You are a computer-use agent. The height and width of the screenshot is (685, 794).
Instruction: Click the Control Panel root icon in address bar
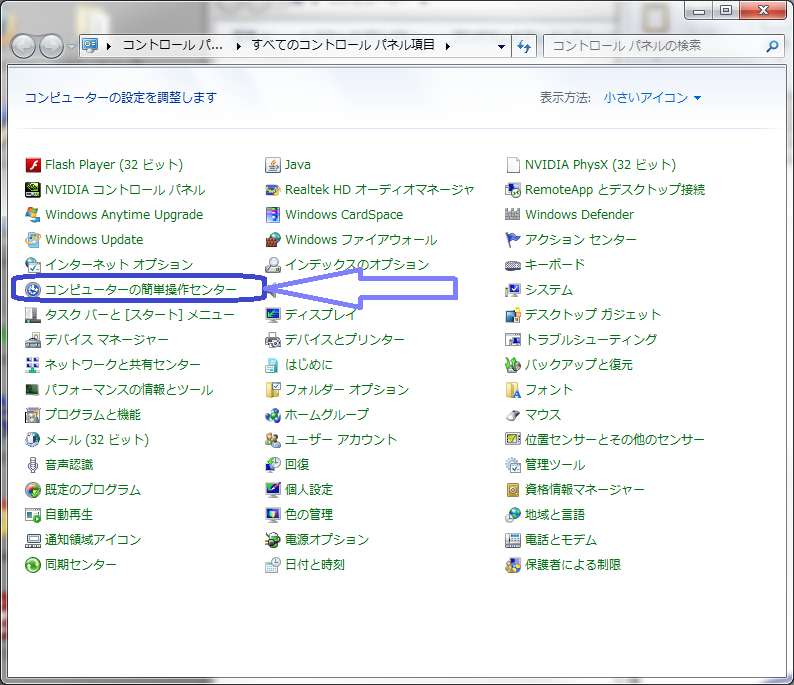click(91, 46)
